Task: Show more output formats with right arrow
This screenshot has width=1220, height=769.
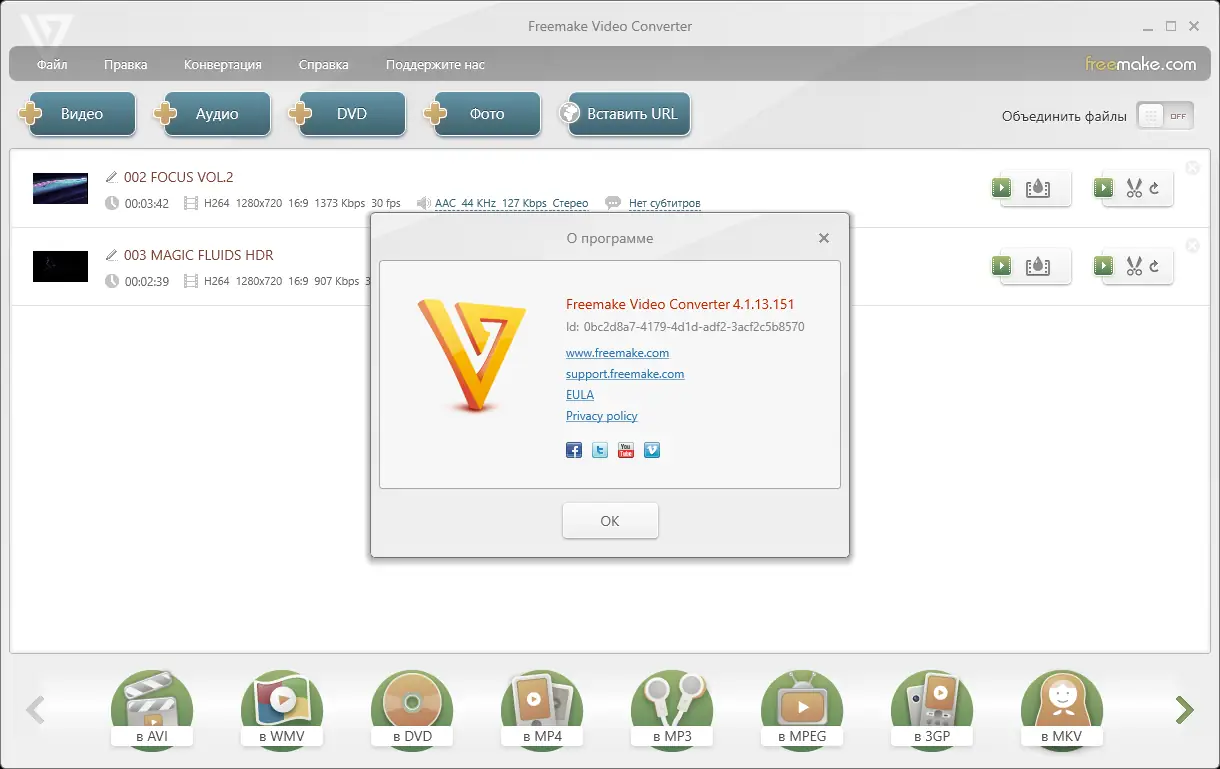Action: coord(1185,710)
